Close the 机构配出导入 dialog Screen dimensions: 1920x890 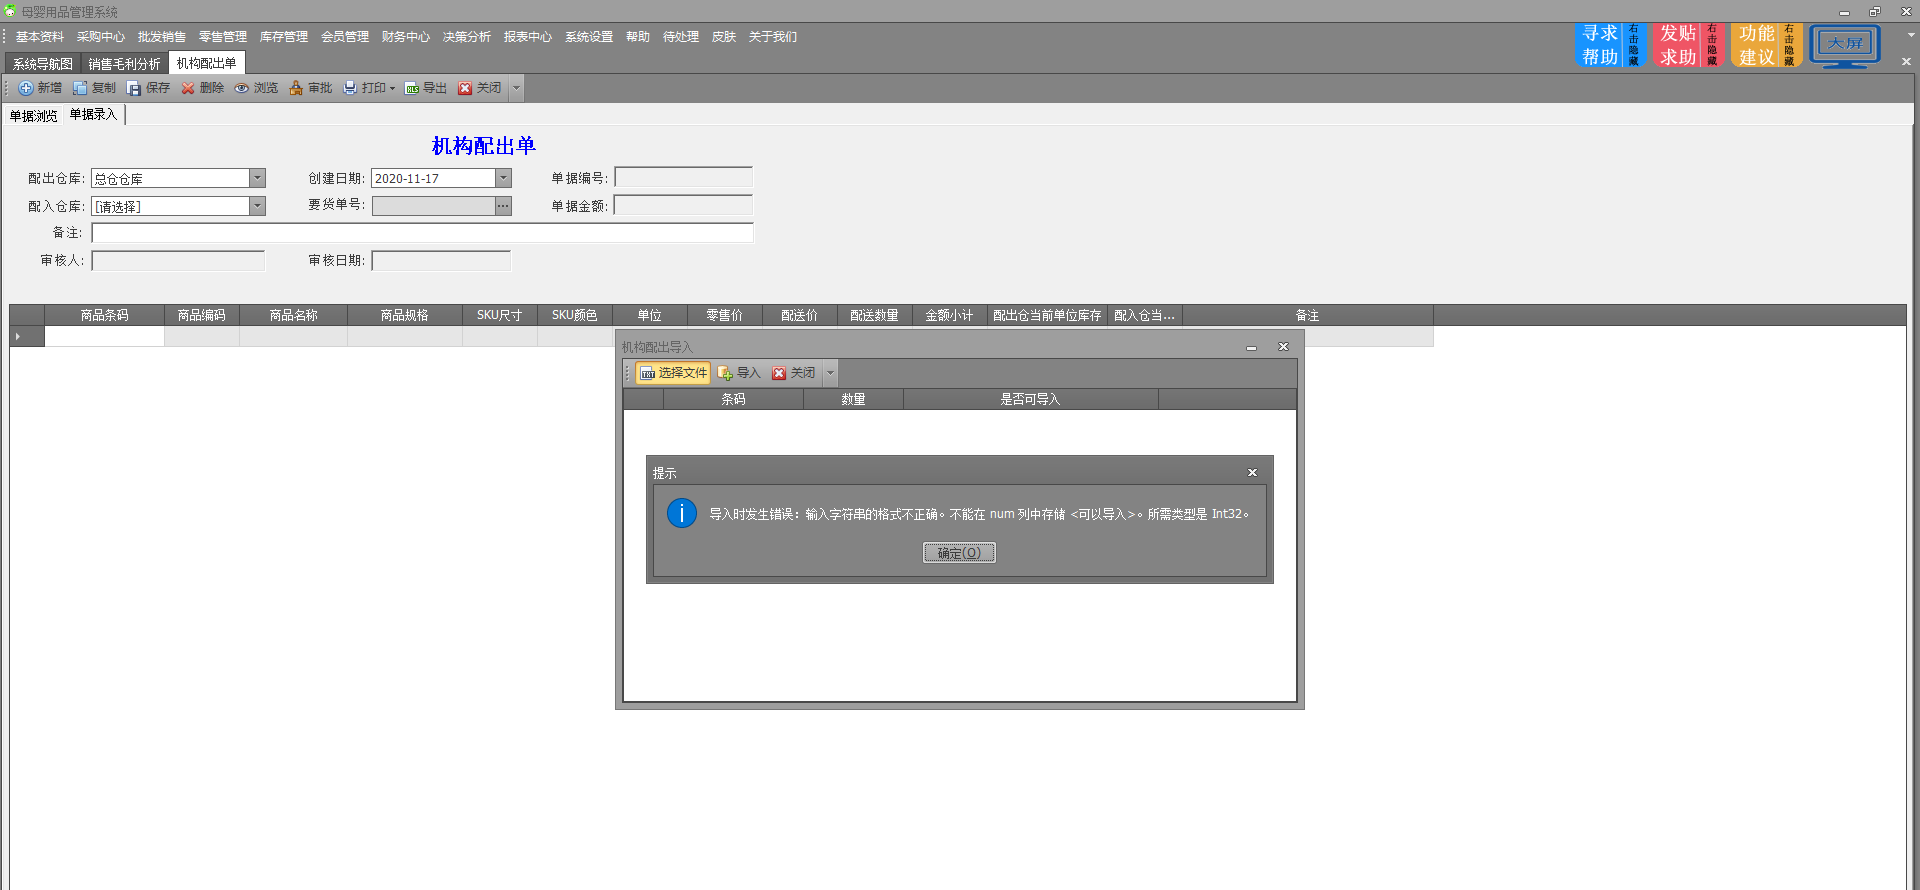point(1283,347)
